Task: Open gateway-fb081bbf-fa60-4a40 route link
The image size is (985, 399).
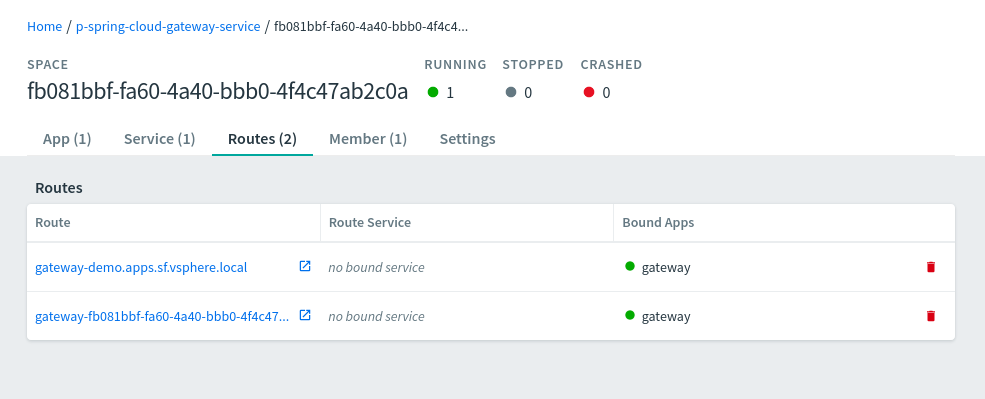Action: pos(163,317)
